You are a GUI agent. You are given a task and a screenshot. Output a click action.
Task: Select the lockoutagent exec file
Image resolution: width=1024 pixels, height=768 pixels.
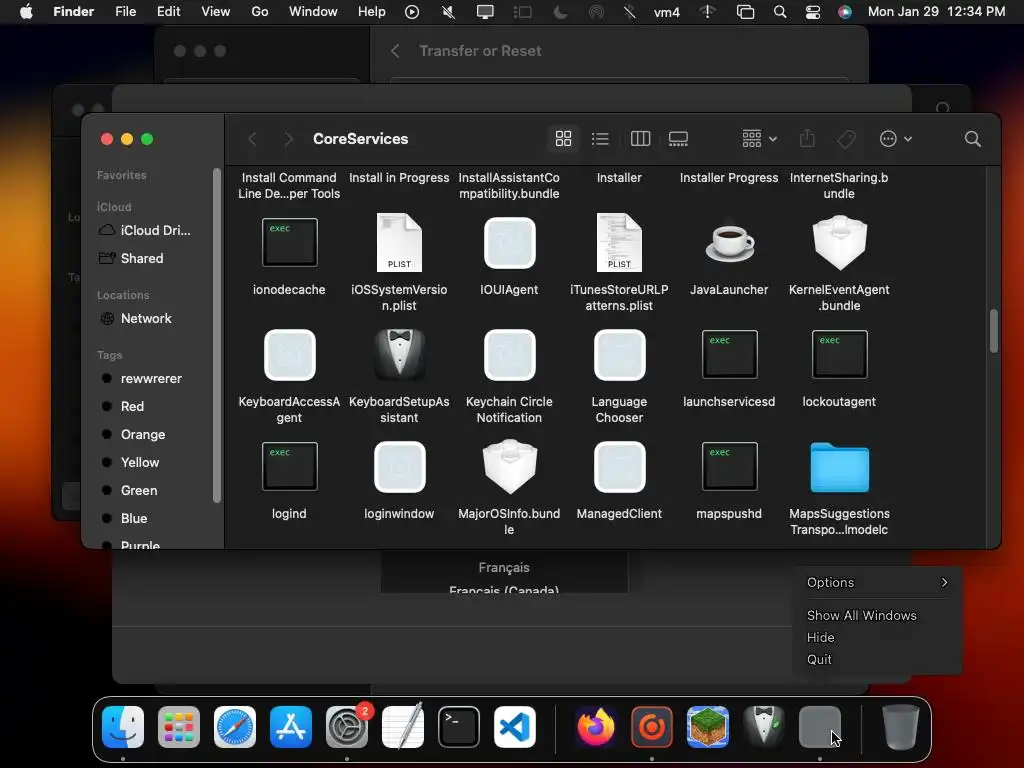tap(839, 355)
